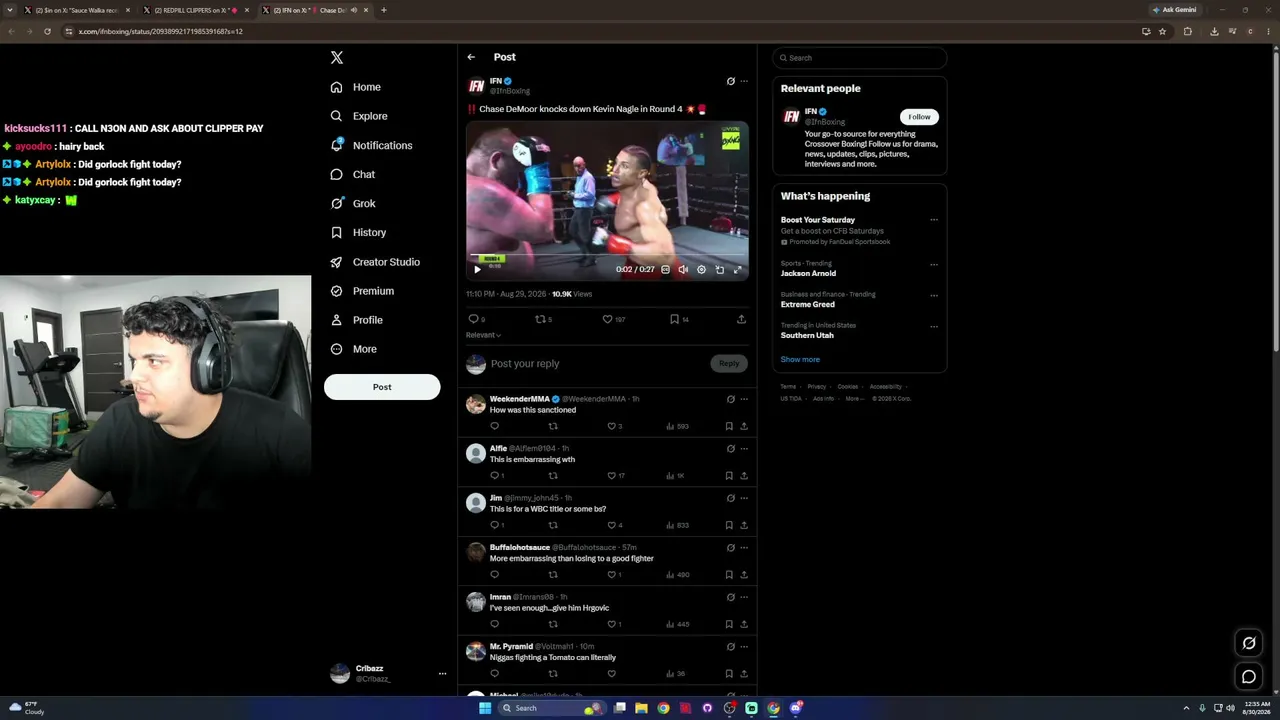Image resolution: width=1280 pixels, height=720 pixels.
Task: Reply to Jim's comment
Action: [494, 525]
